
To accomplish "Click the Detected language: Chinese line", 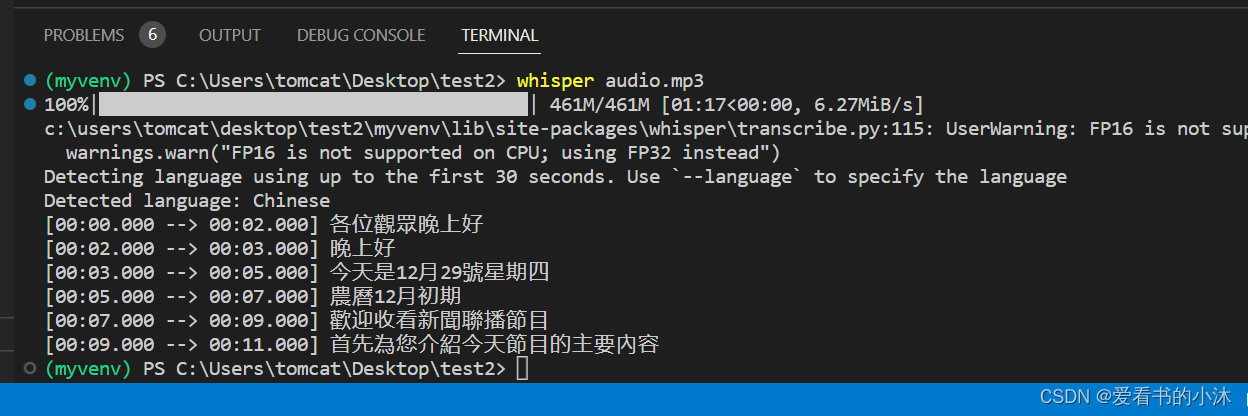I will (x=187, y=201).
